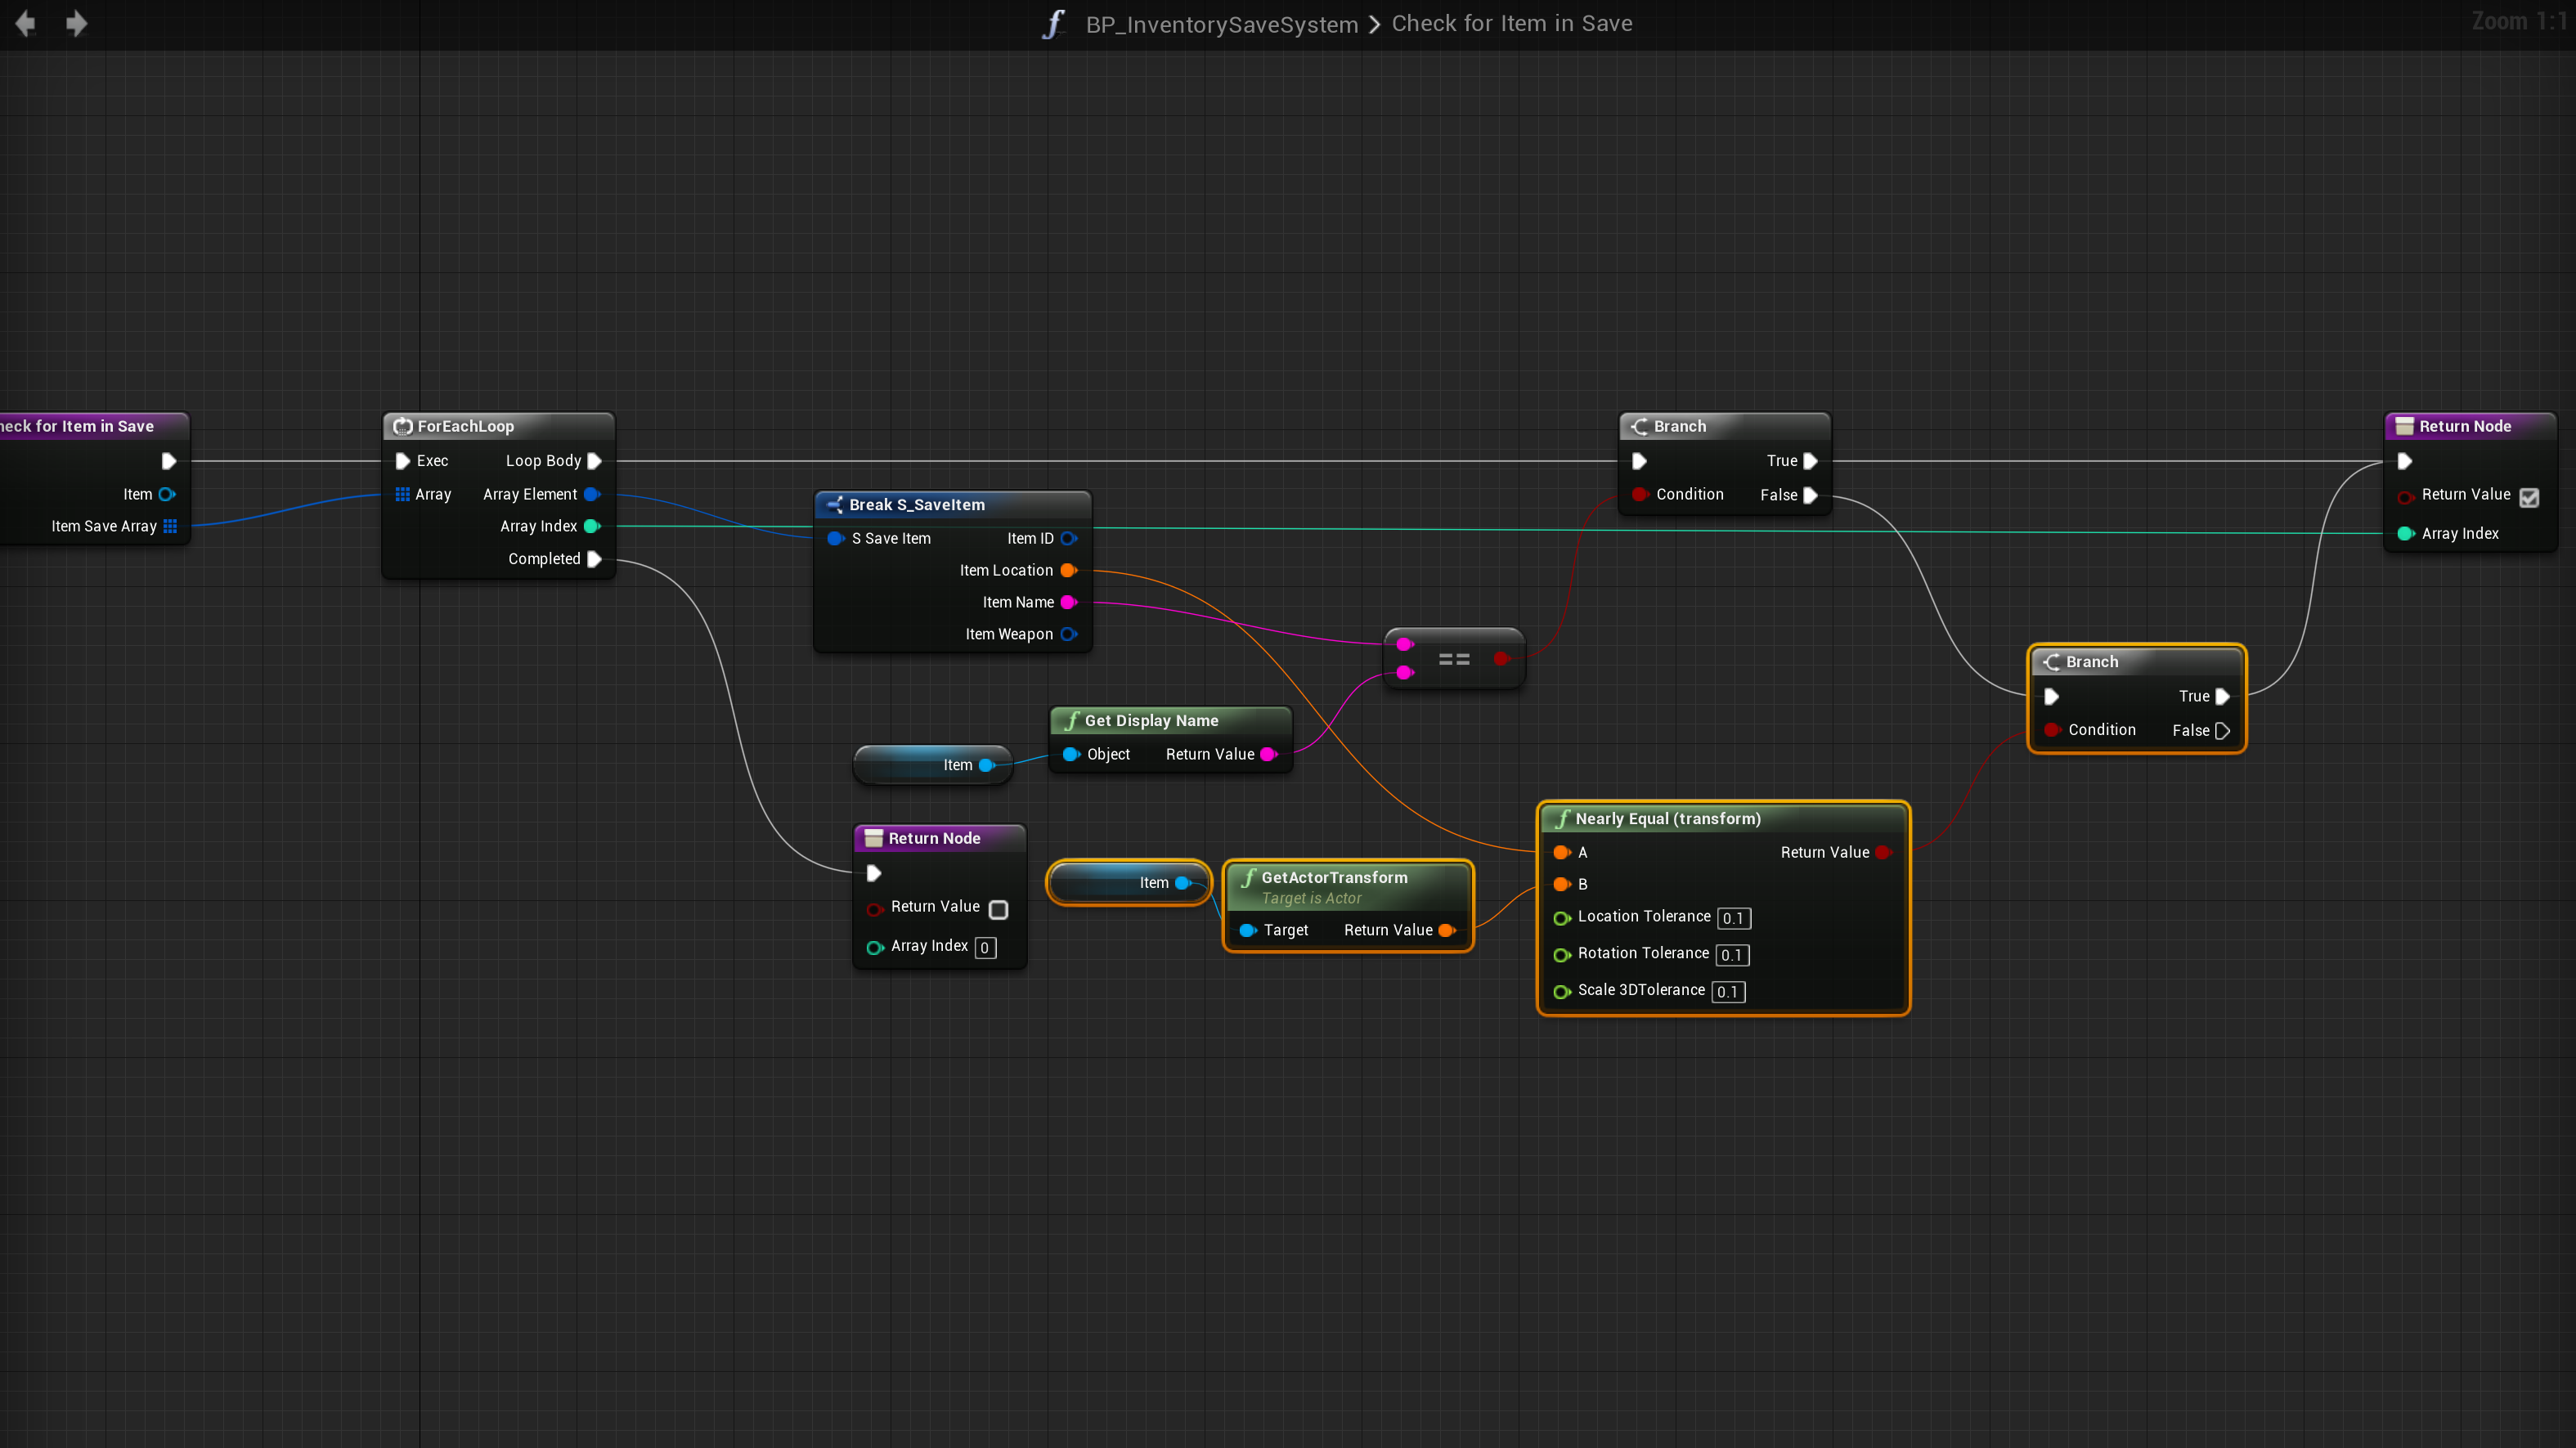The width and height of the screenshot is (2576, 1448).
Task: Check Return Value on lower Return Node
Action: tap(998, 909)
